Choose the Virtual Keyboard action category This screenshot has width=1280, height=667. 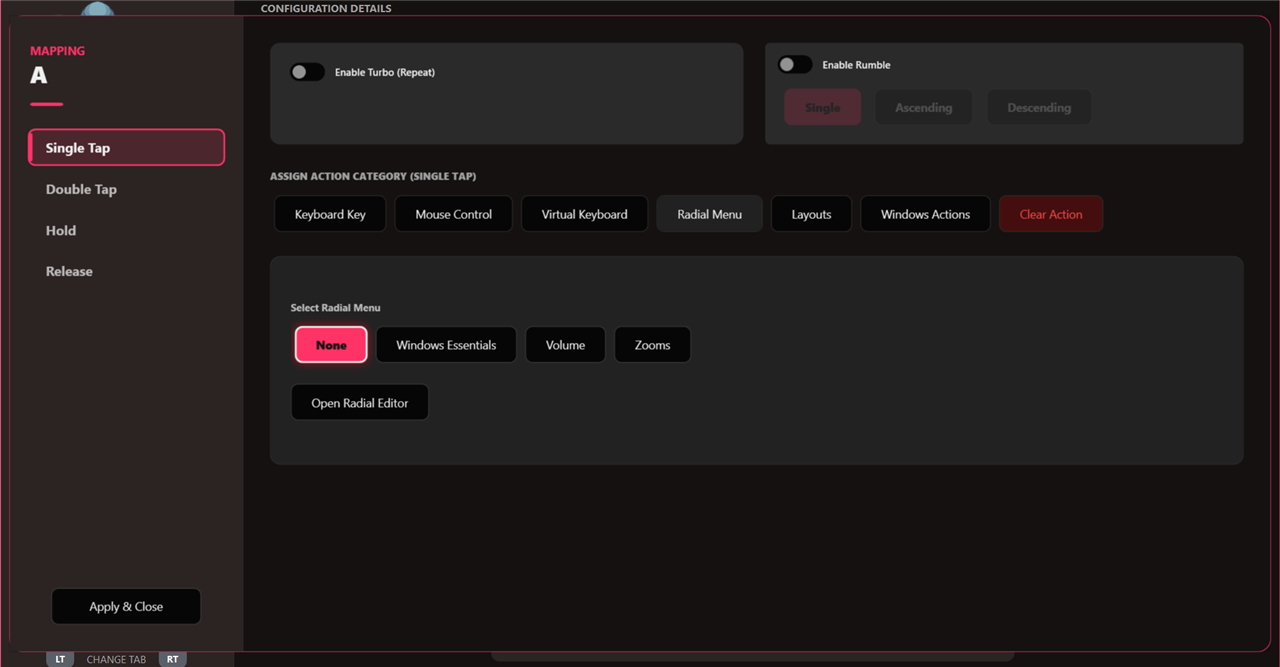tap(585, 214)
